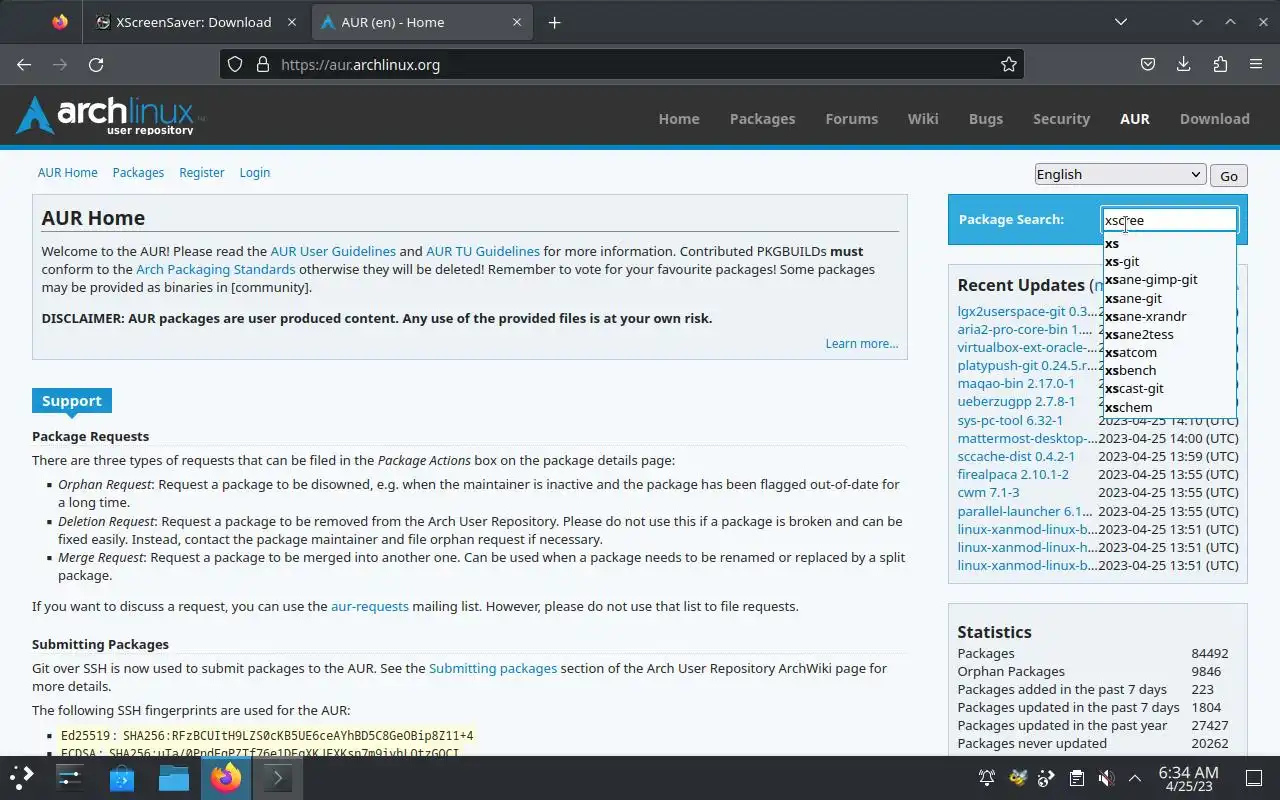The width and height of the screenshot is (1280, 800).
Task: Open the notifications bell in system tray
Action: click(x=987, y=778)
